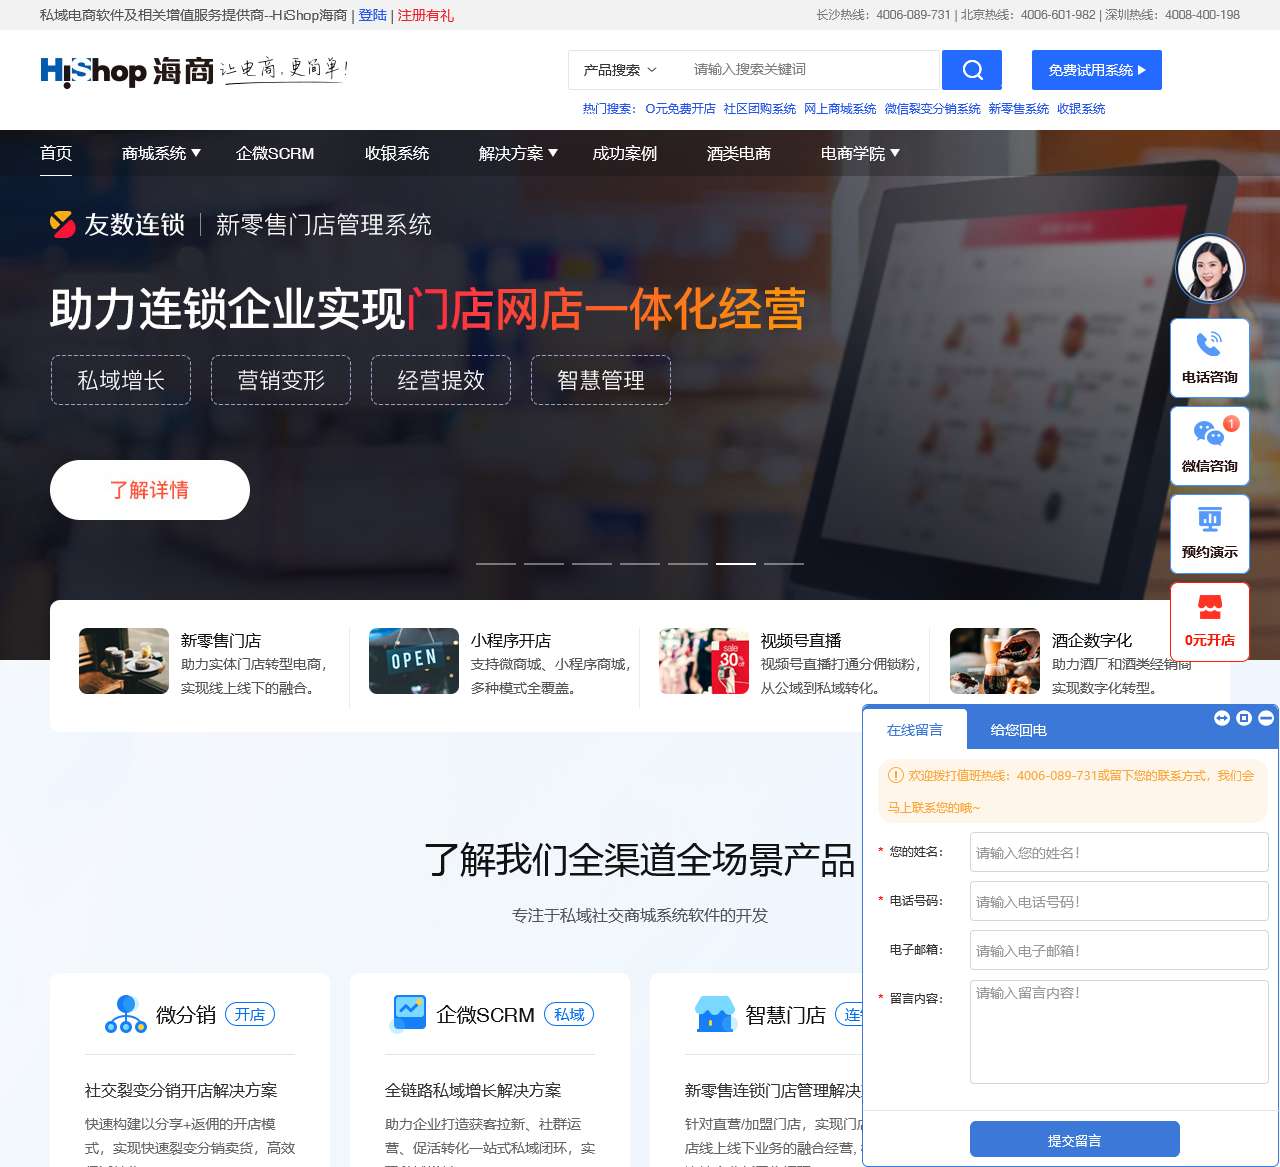
Task: Click the red store icon 0元开店
Action: click(x=1210, y=622)
